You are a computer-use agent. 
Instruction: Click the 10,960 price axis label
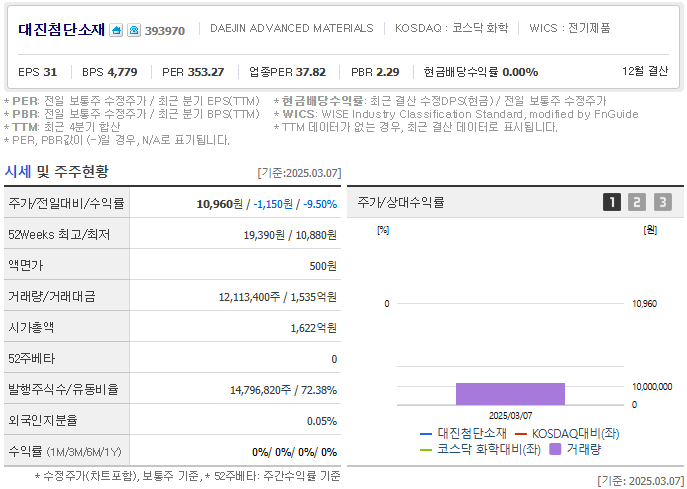[x=645, y=304]
